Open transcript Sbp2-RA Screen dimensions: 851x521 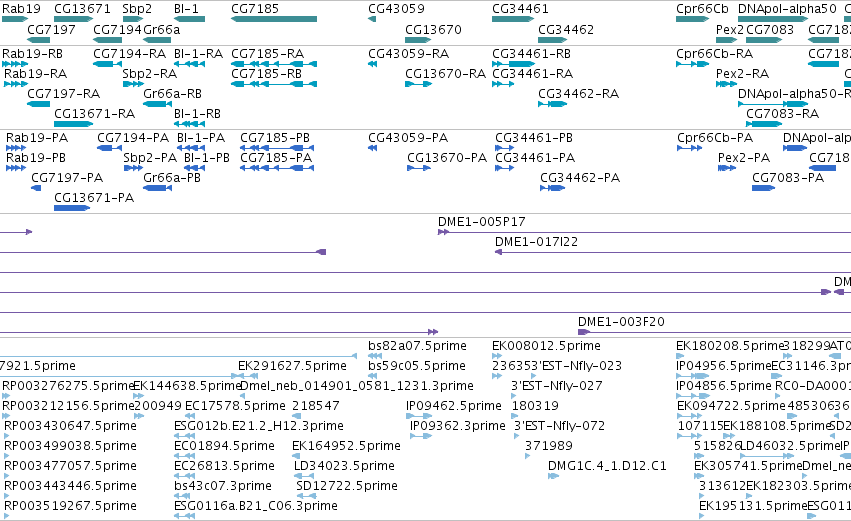pos(149,74)
